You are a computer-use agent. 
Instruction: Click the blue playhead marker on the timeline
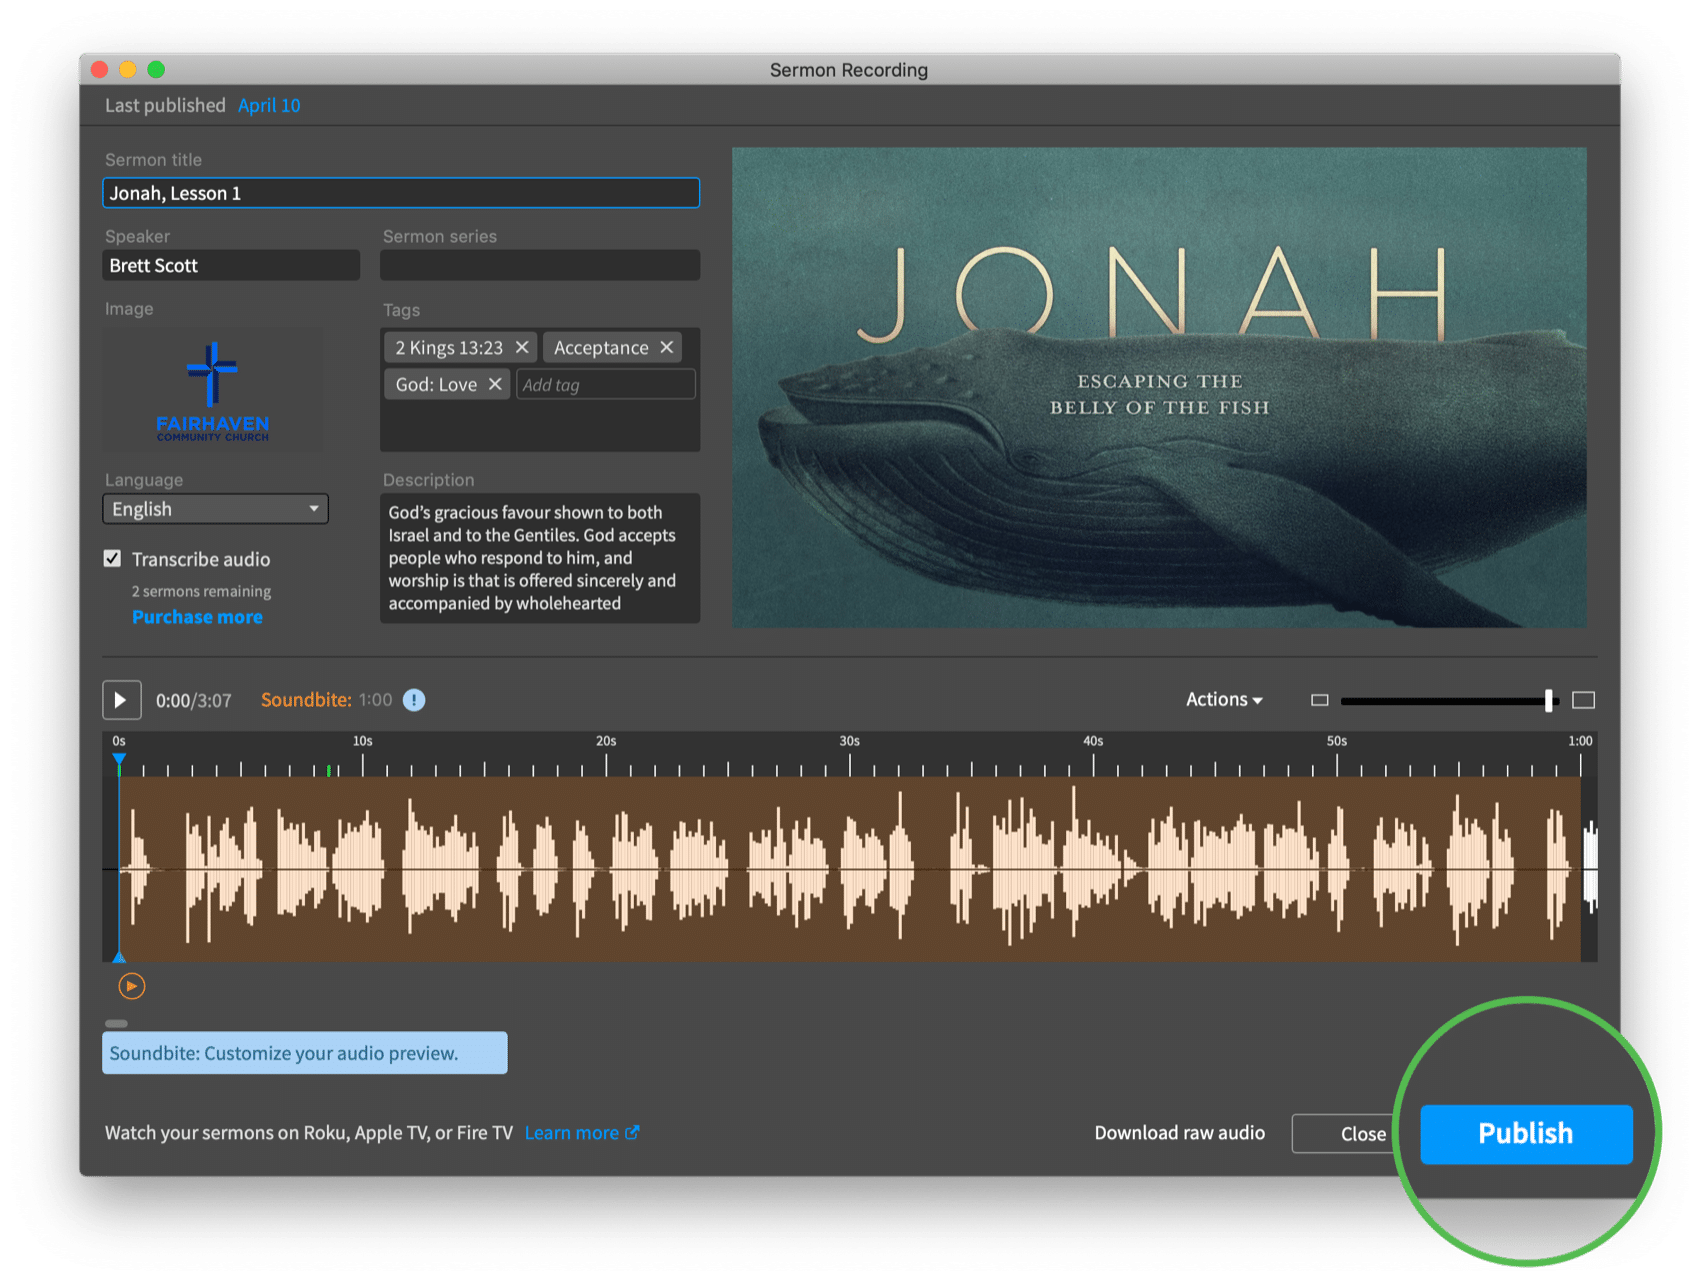tap(119, 760)
